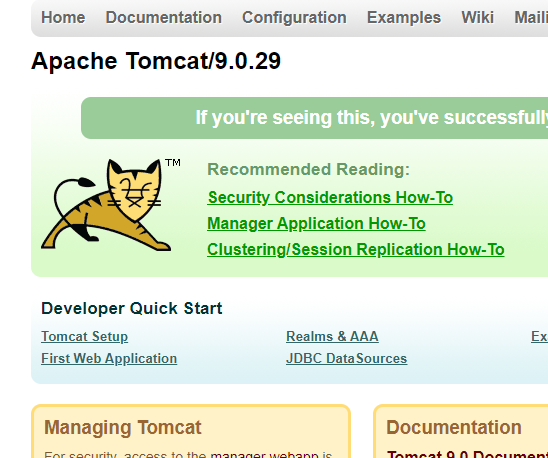This screenshot has height=458, width=548.
Task: Open the First Web Application link
Action: (x=109, y=358)
